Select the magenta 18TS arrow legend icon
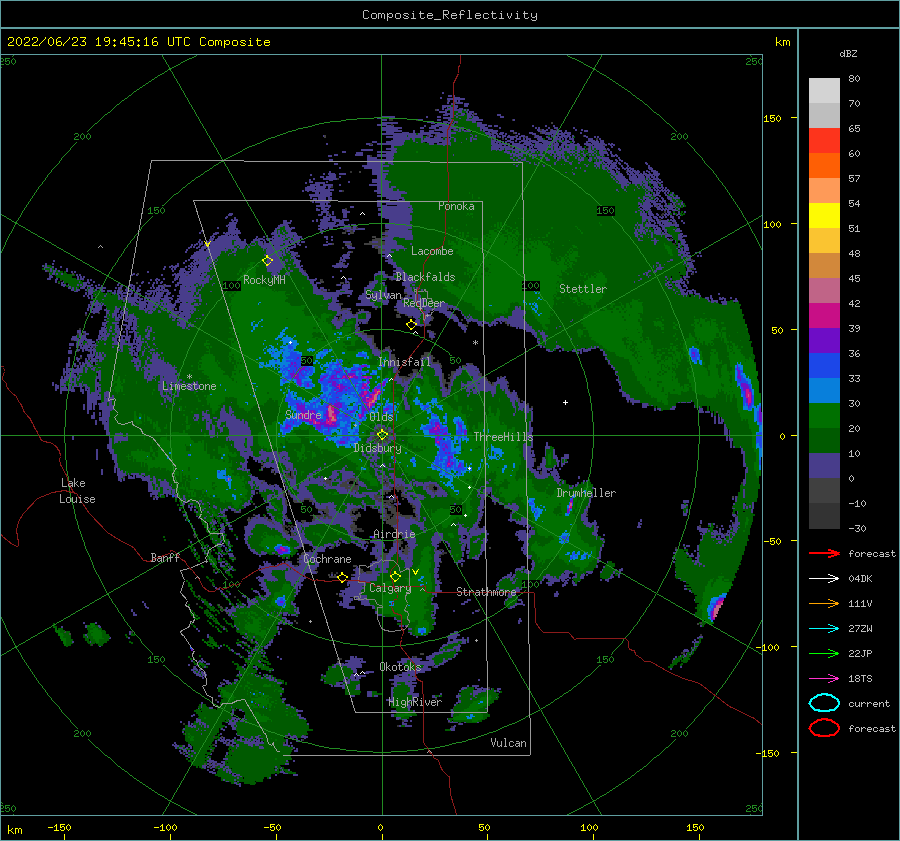 point(824,678)
